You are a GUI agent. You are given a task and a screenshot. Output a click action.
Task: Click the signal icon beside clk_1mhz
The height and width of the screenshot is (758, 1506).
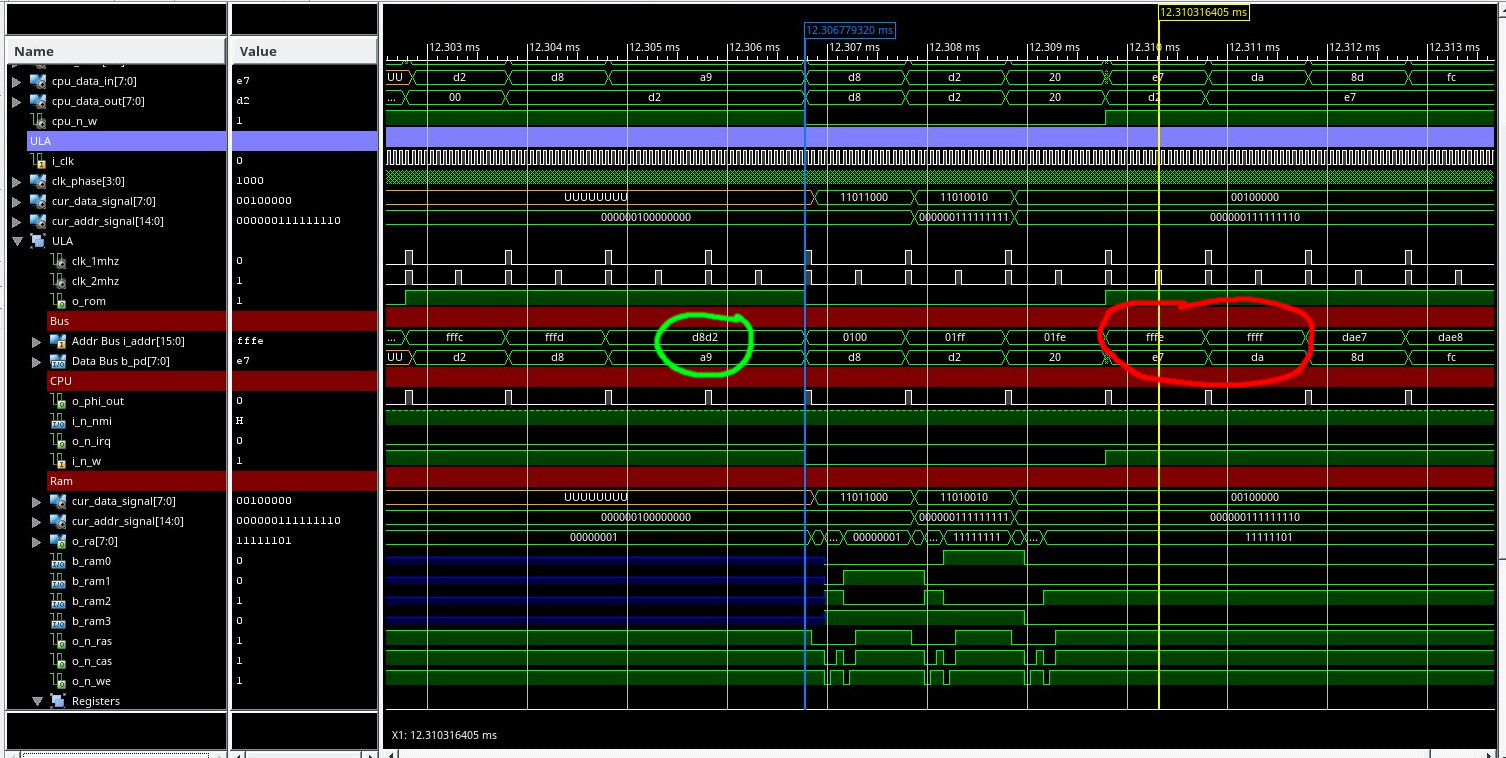tap(58, 261)
